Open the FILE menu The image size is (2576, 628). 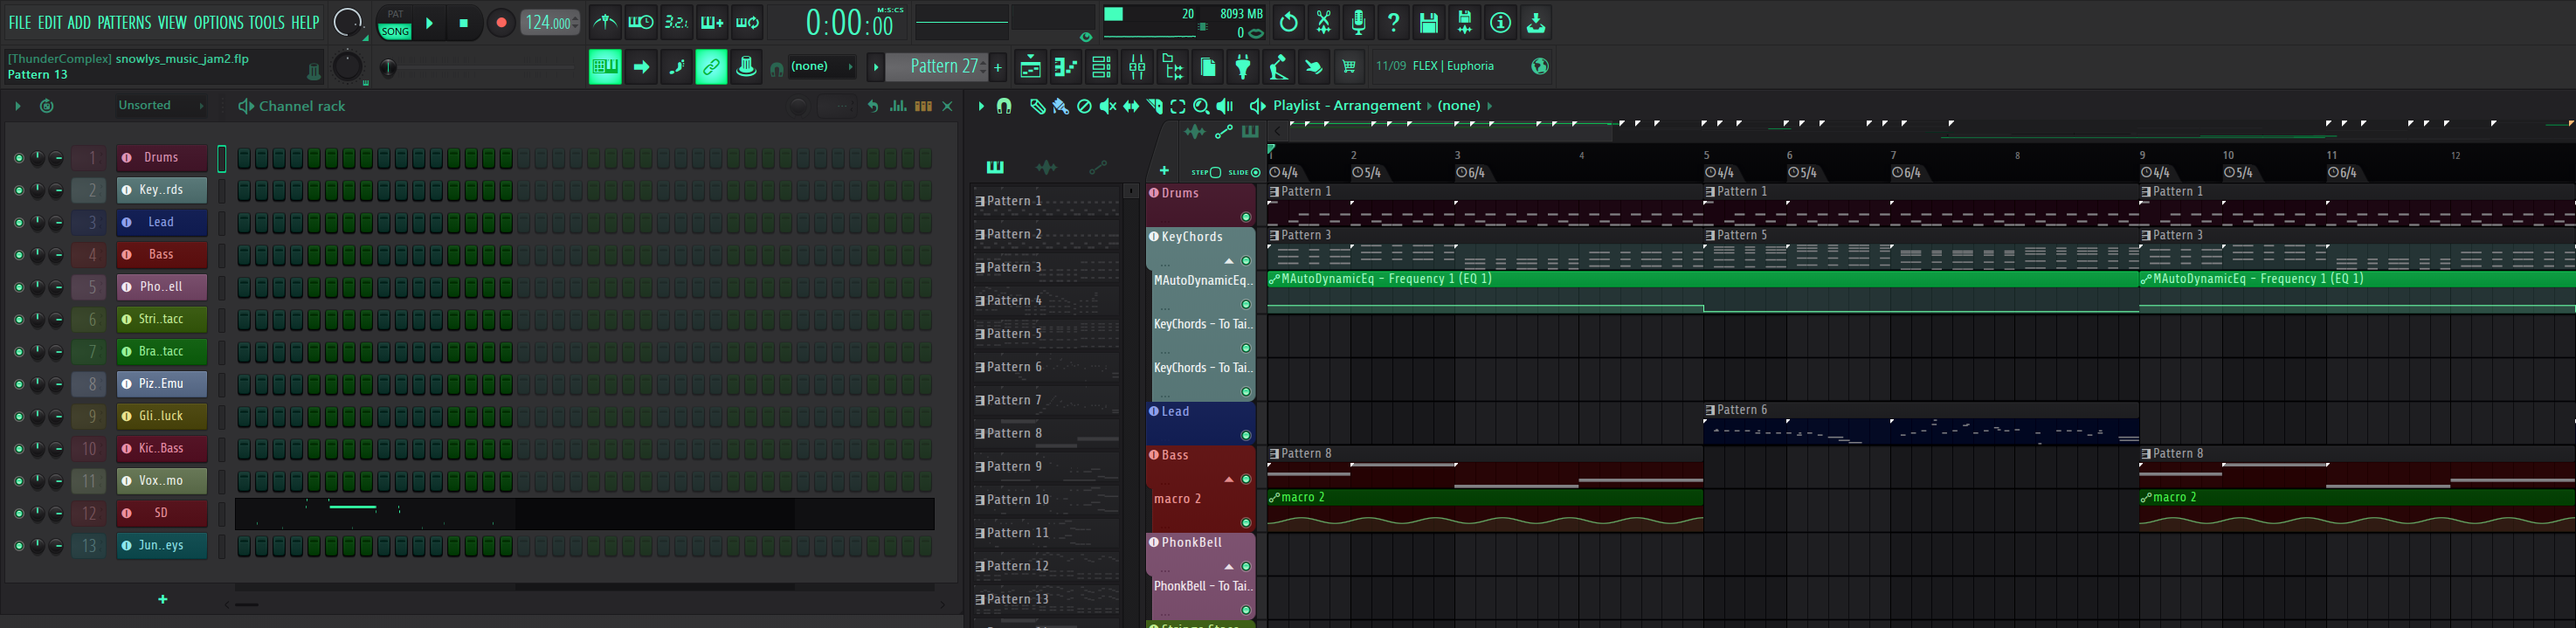pos(19,22)
